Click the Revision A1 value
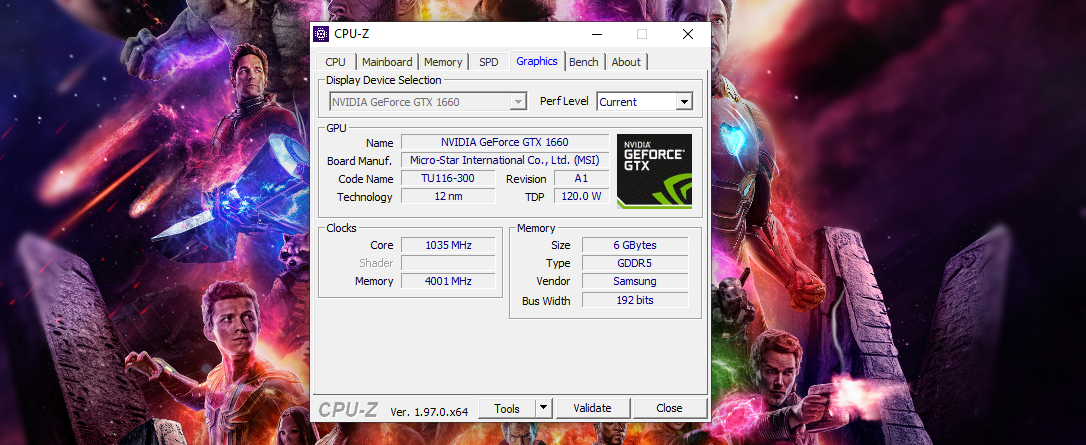The image size is (1086, 445). pos(581,178)
